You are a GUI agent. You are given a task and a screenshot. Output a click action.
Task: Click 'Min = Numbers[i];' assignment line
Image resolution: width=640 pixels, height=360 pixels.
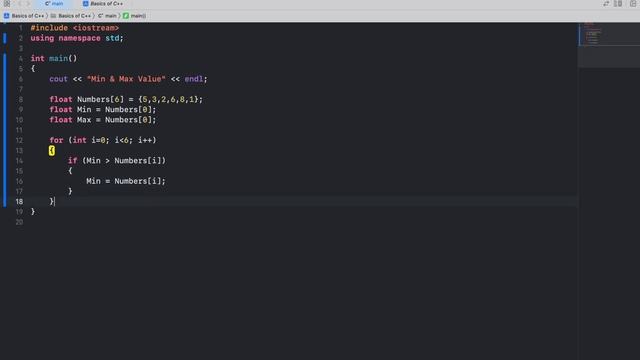tap(126, 181)
